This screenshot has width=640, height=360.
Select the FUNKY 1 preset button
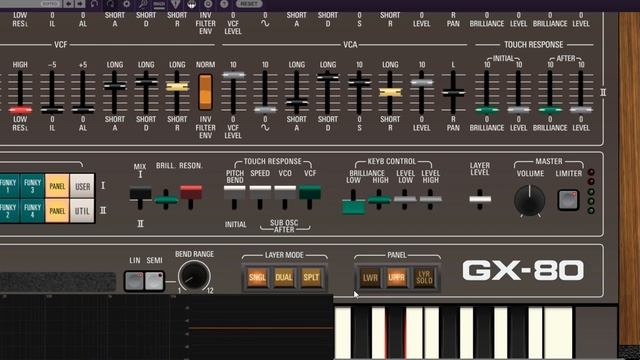coord(9,186)
